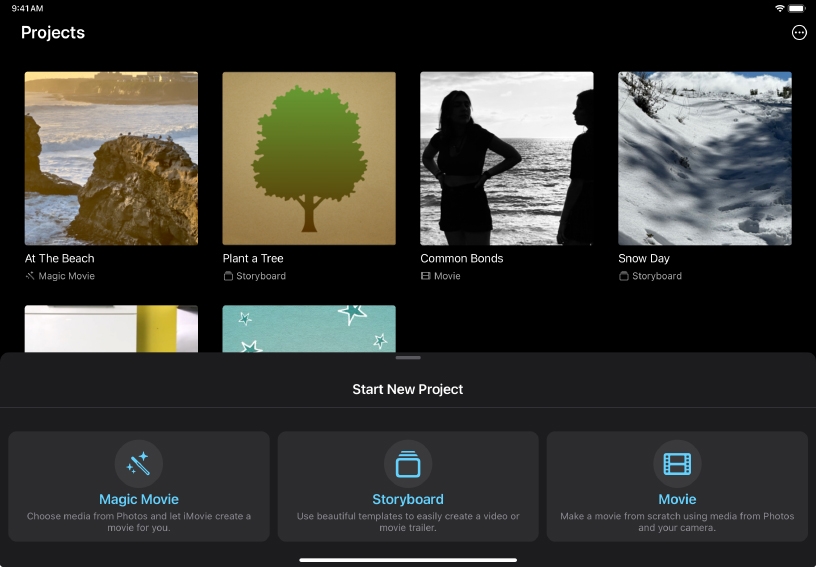Open the Snow Day project thumbnail
The image size is (816, 567).
(x=705, y=158)
